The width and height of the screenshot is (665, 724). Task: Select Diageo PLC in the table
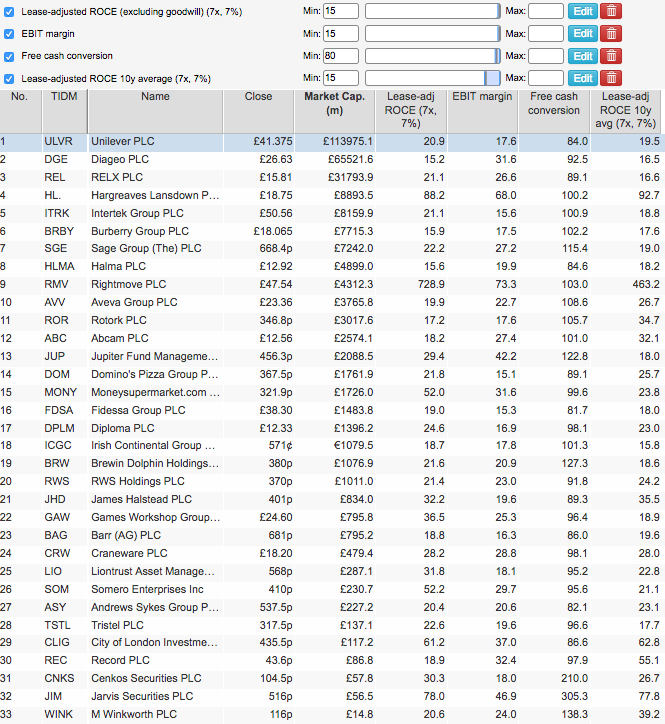click(x=332, y=159)
